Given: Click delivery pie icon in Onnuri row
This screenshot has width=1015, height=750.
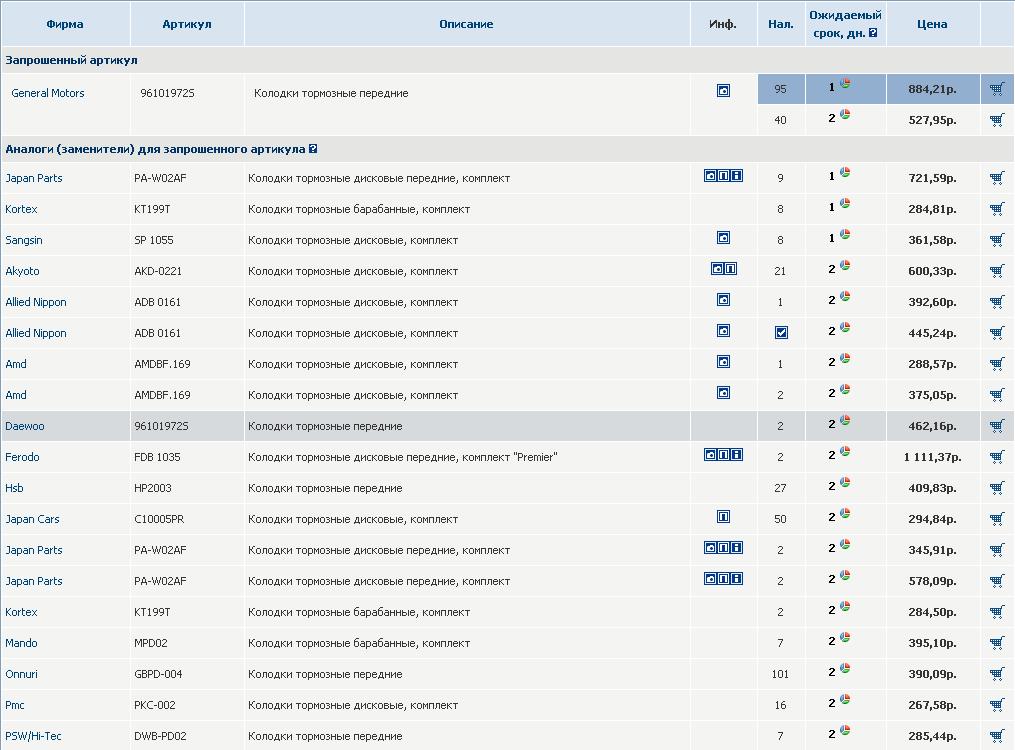Looking at the screenshot, I should point(845,668).
